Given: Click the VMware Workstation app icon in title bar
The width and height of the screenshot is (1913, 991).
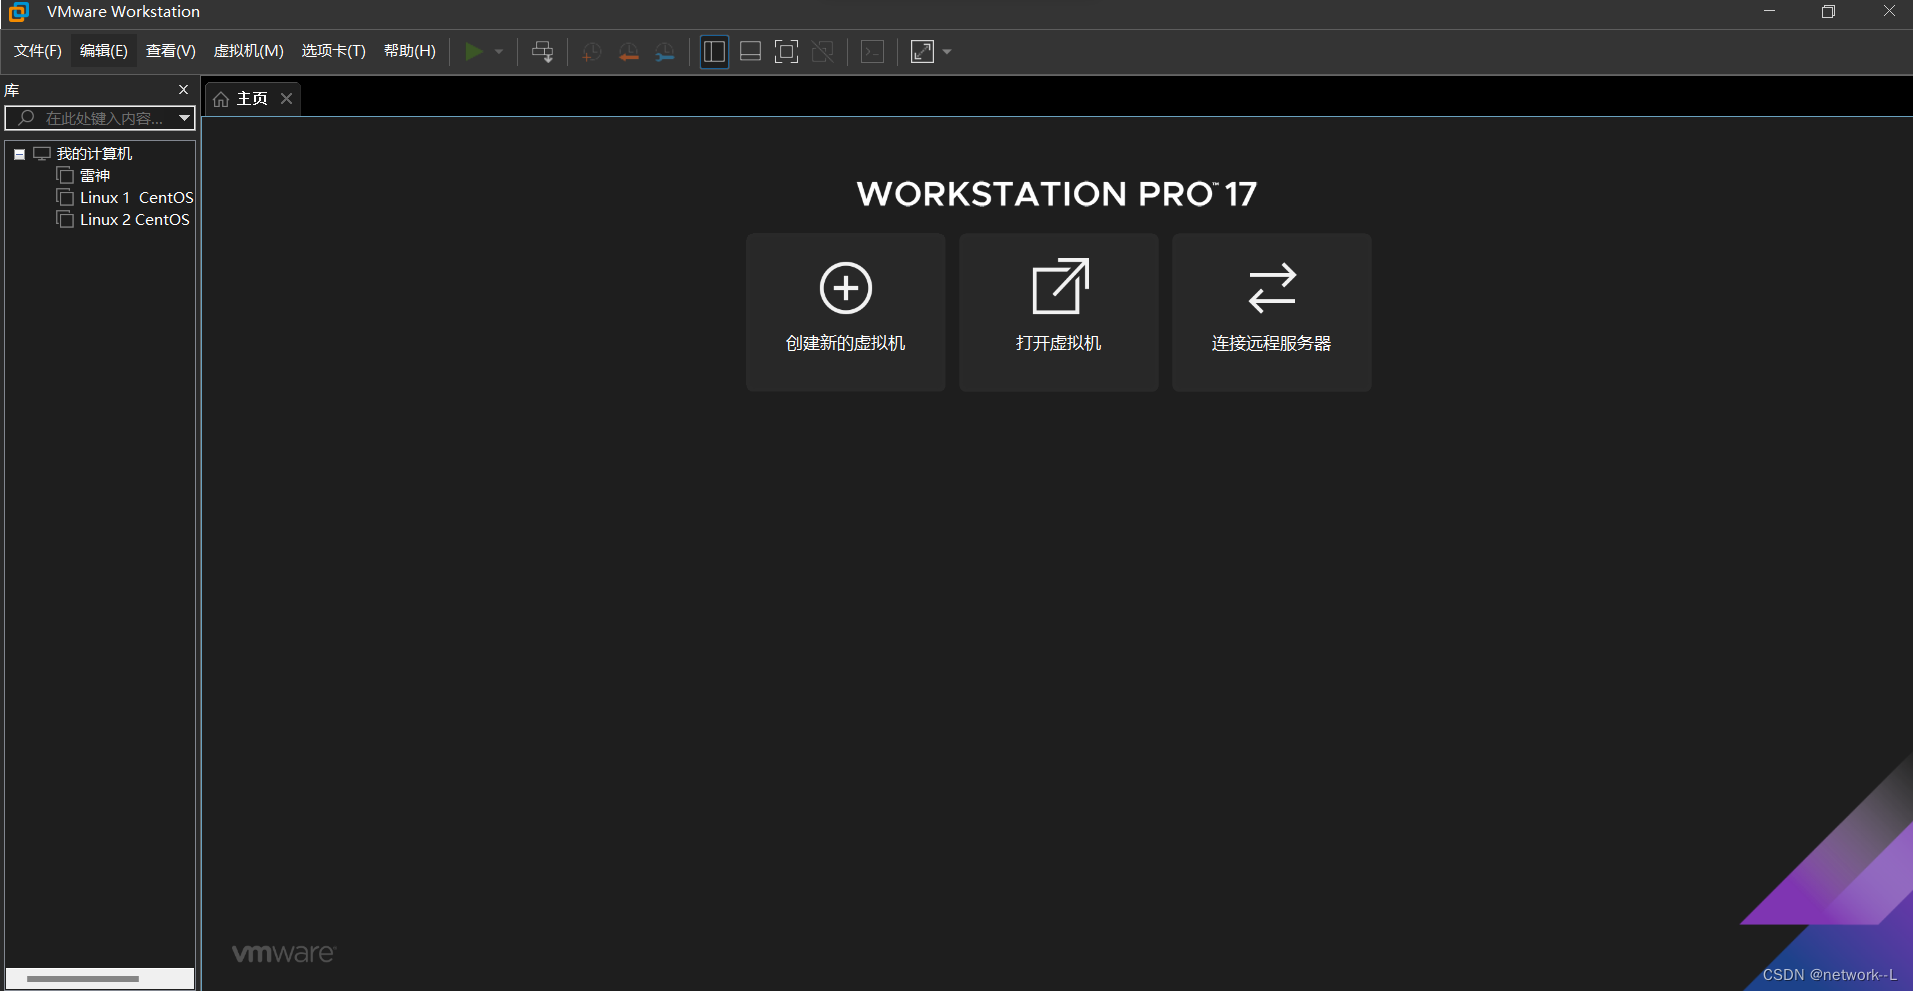Looking at the screenshot, I should [x=19, y=12].
